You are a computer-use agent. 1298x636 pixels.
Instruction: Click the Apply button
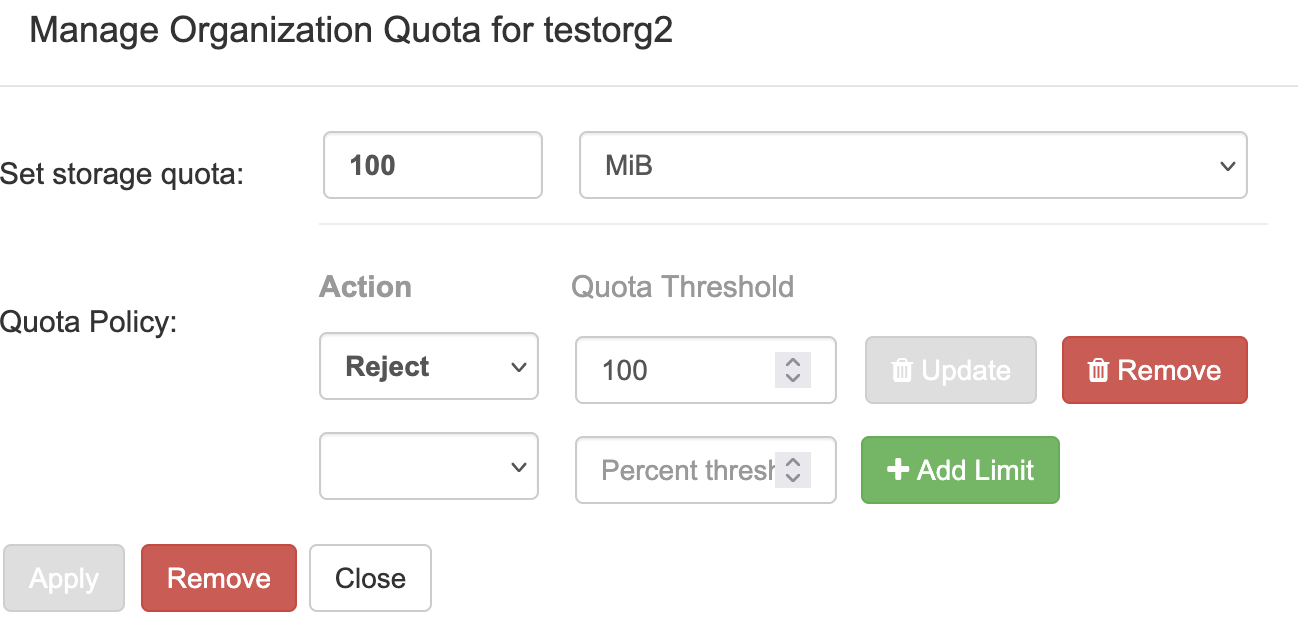tap(64, 578)
